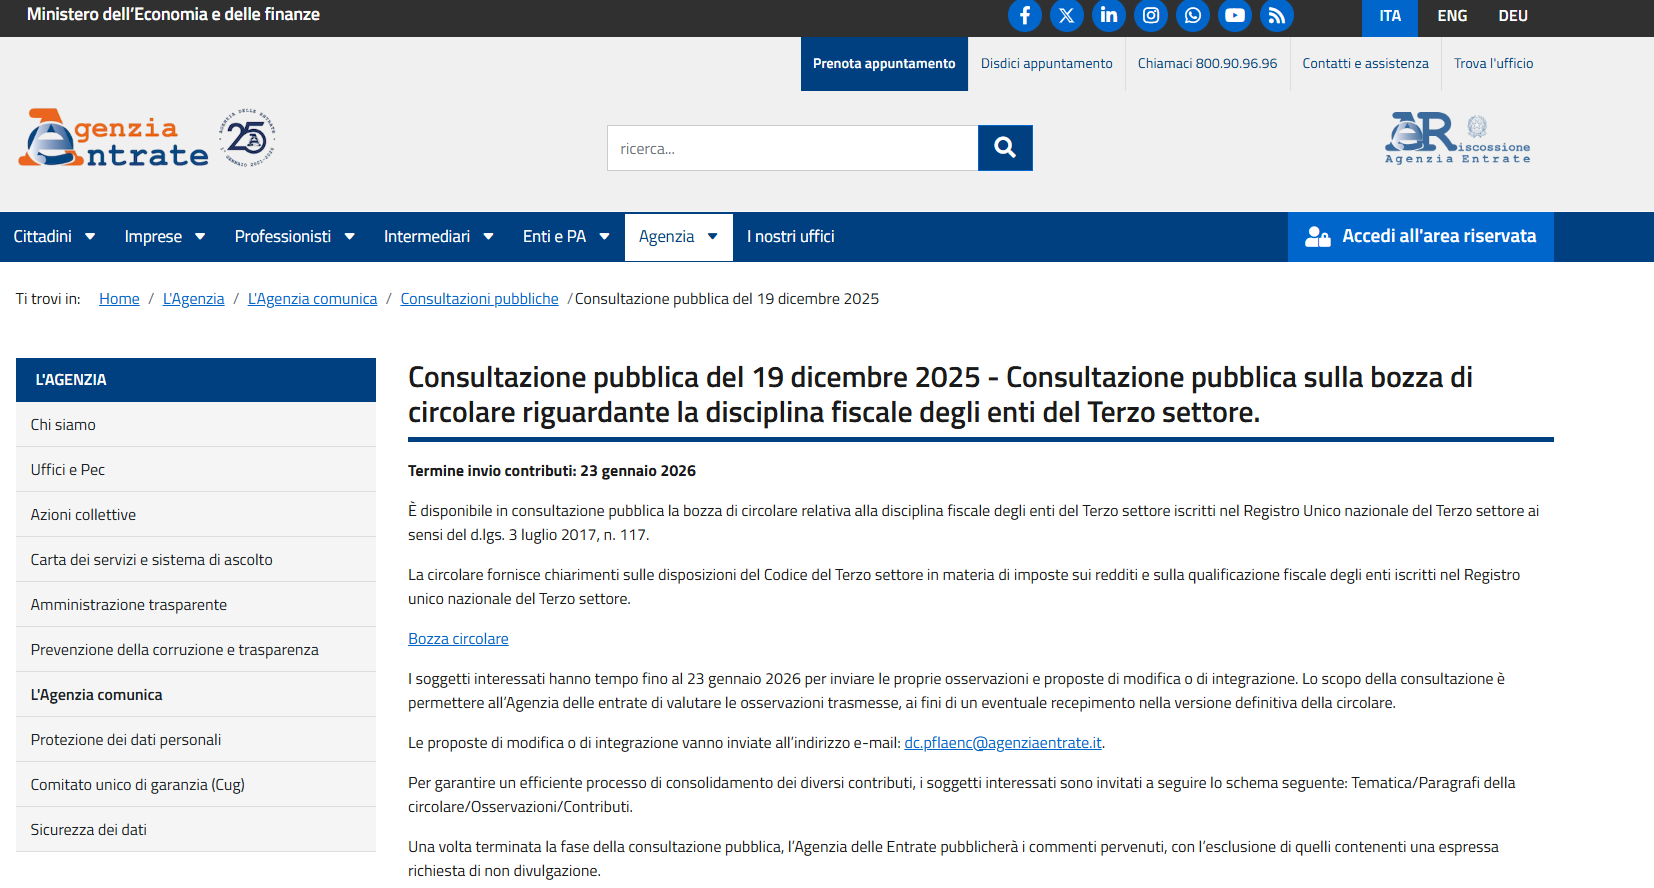Open the Facebook social icon
Screen dimensions: 1654x888
click(1024, 15)
